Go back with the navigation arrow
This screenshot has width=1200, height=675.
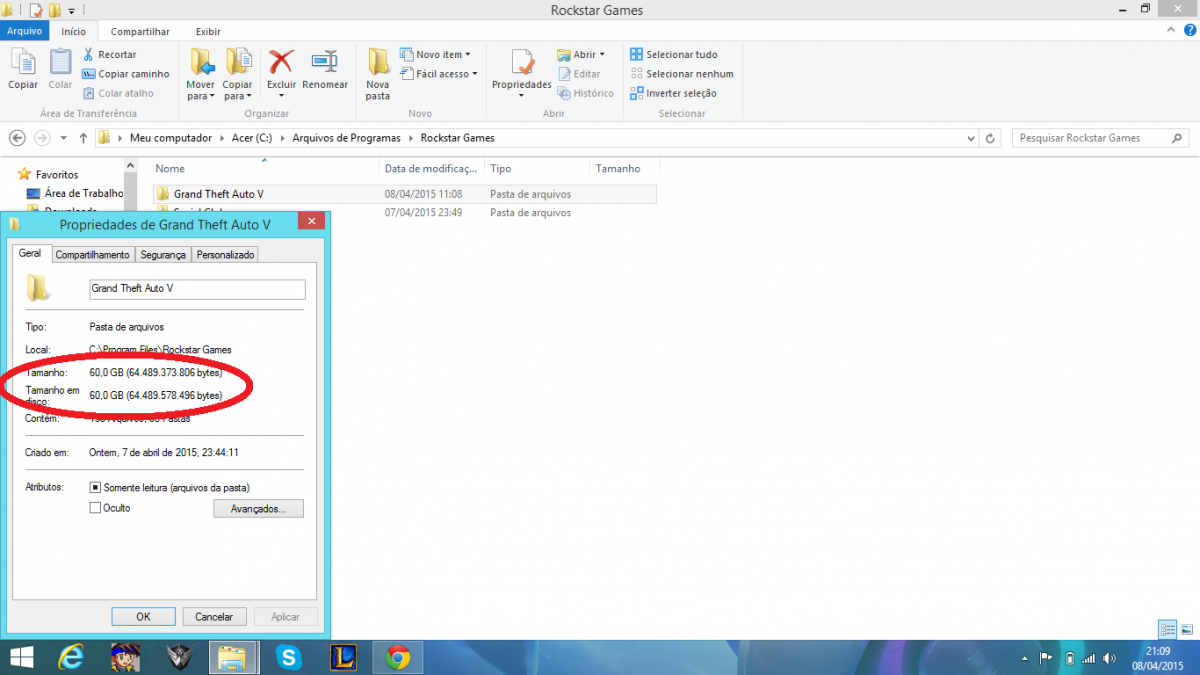[x=17, y=138]
